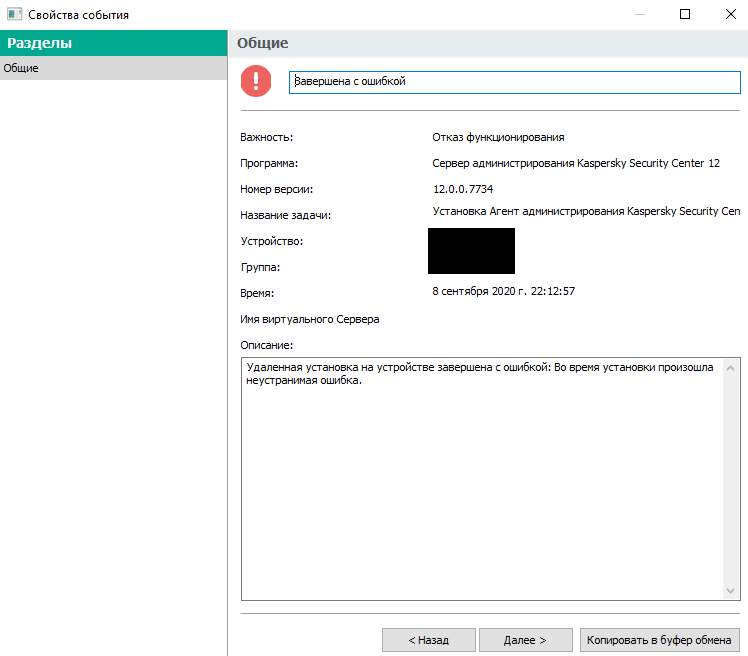Click the Далее button
Viewport: 748px width, 656px height.
pos(525,640)
